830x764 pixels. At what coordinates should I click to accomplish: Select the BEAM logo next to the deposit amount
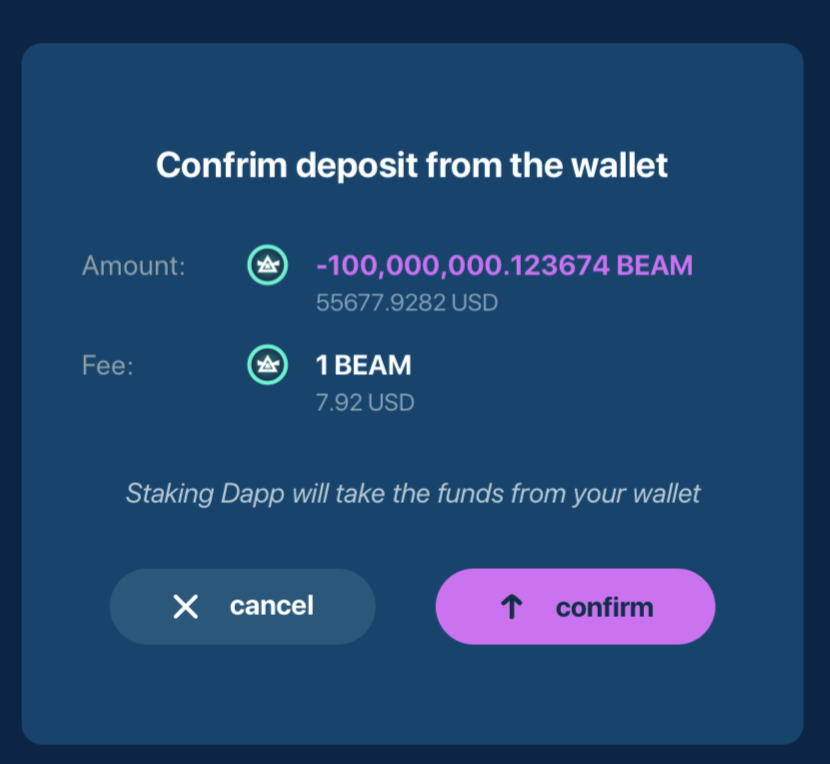pyautogui.click(x=266, y=265)
